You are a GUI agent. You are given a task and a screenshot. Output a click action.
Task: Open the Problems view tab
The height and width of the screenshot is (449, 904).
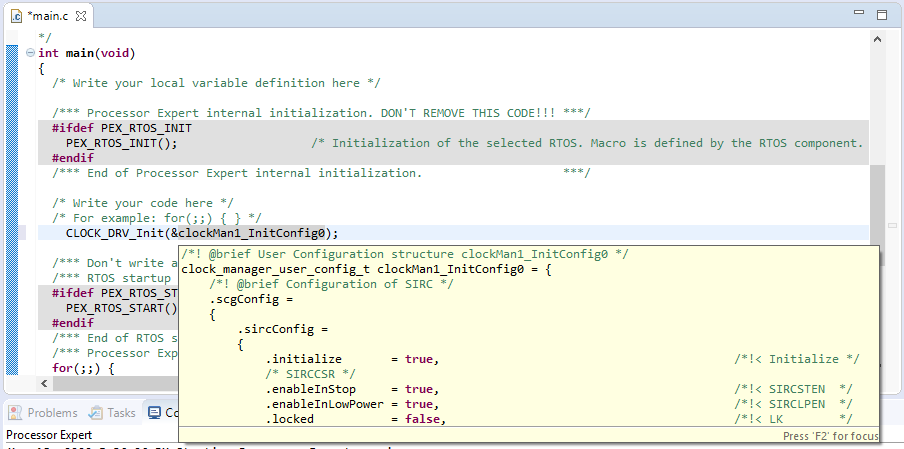[43, 413]
